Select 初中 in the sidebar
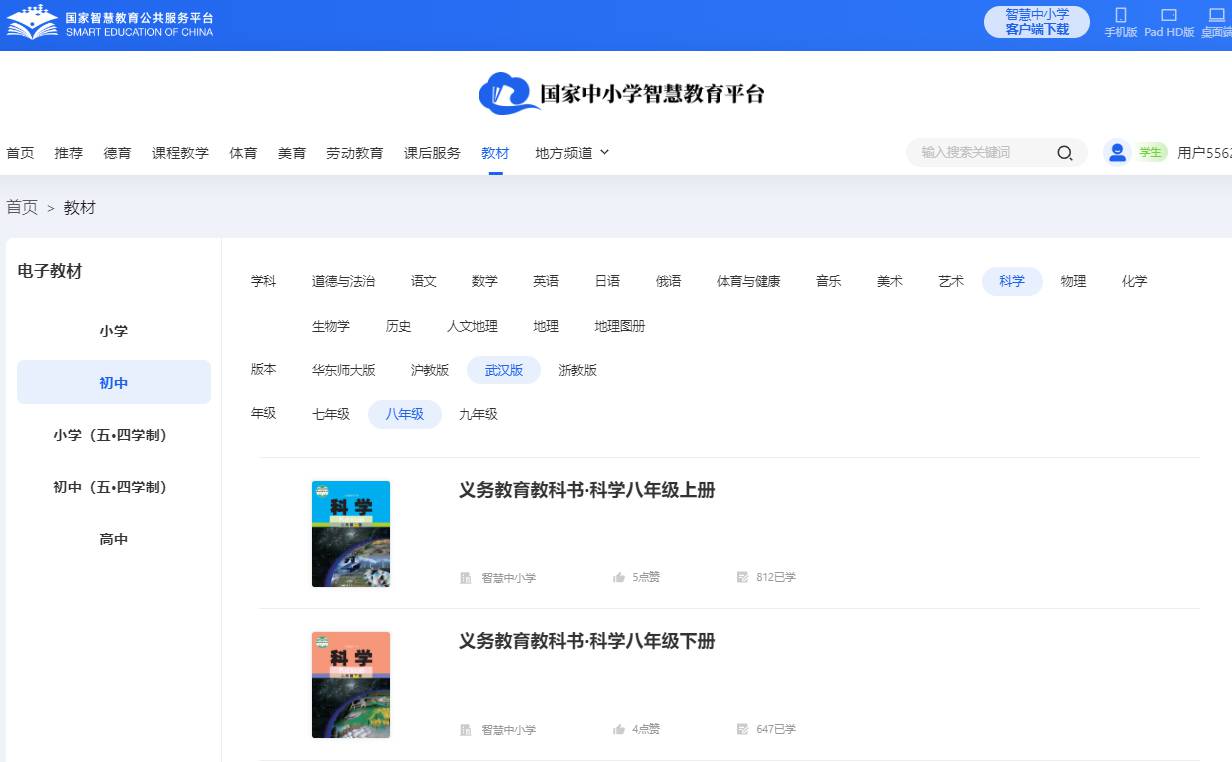Screen dimensions: 1232x762 pyautogui.click(x=114, y=383)
